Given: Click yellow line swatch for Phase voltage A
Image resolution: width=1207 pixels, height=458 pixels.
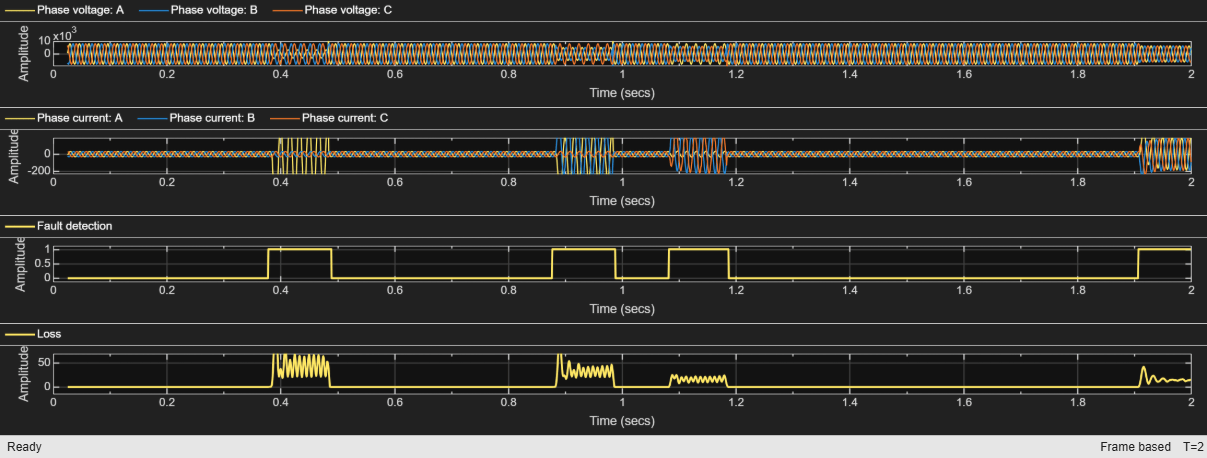Looking at the screenshot, I should 19,10.
